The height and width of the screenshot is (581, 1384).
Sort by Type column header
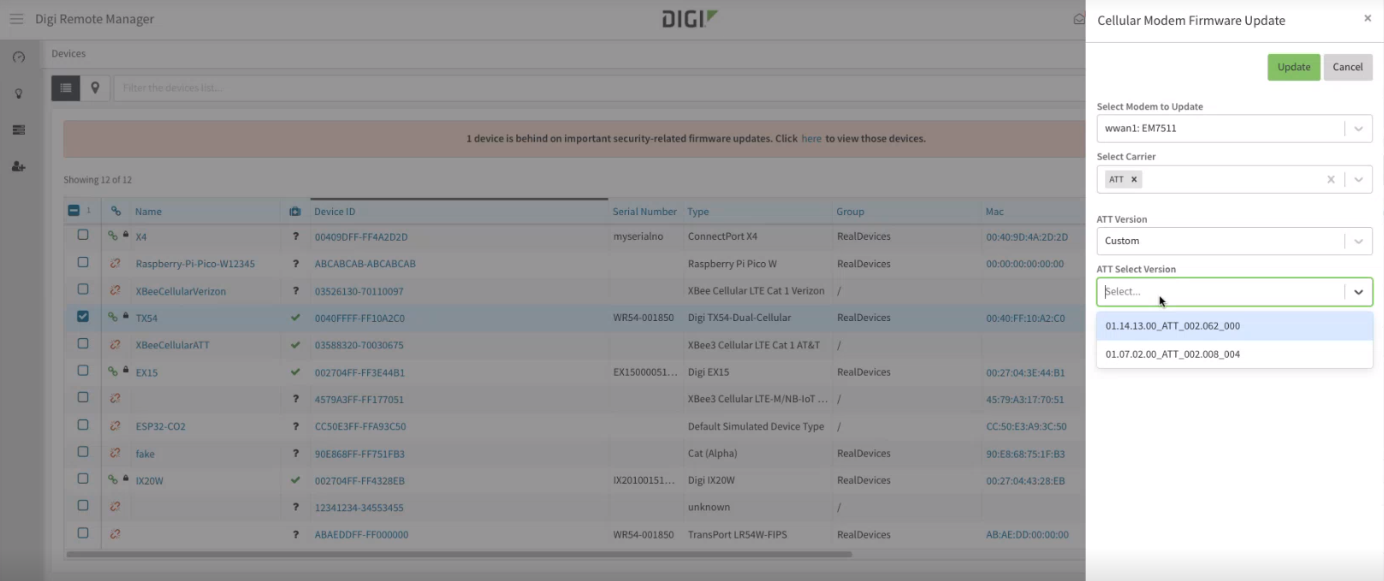coord(698,212)
